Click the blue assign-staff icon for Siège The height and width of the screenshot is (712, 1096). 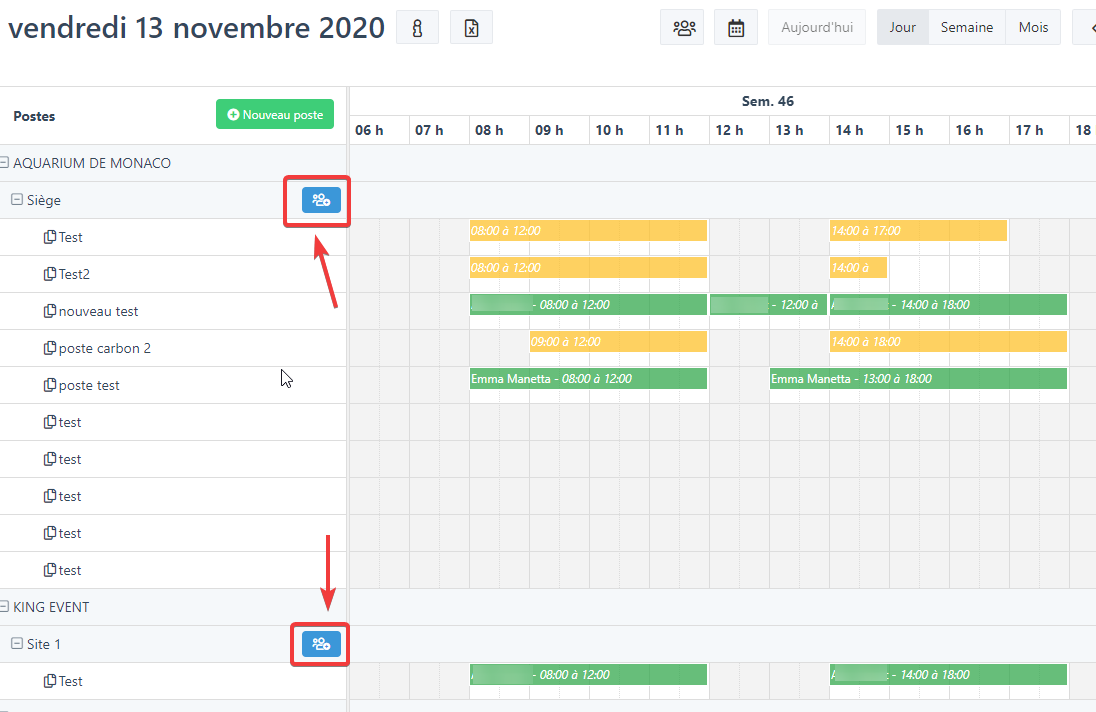pos(321,200)
